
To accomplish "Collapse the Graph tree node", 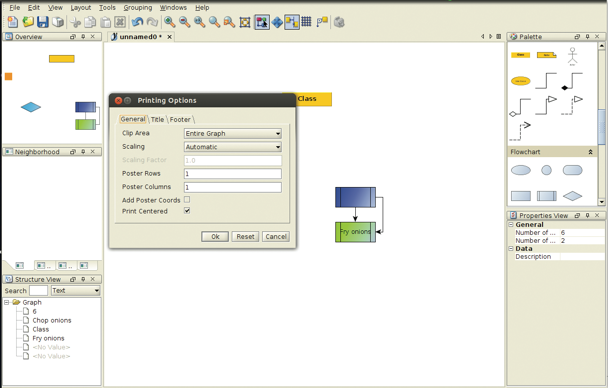I will pyautogui.click(x=7, y=302).
